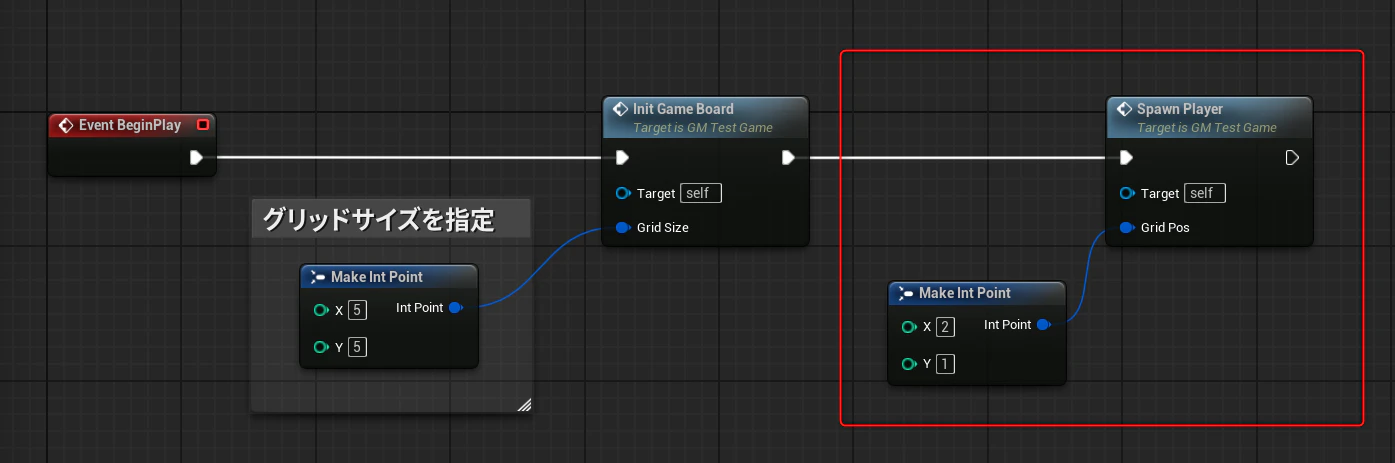Click the Y input pin with value 5
The height and width of the screenshot is (463, 1395).
click(320, 347)
